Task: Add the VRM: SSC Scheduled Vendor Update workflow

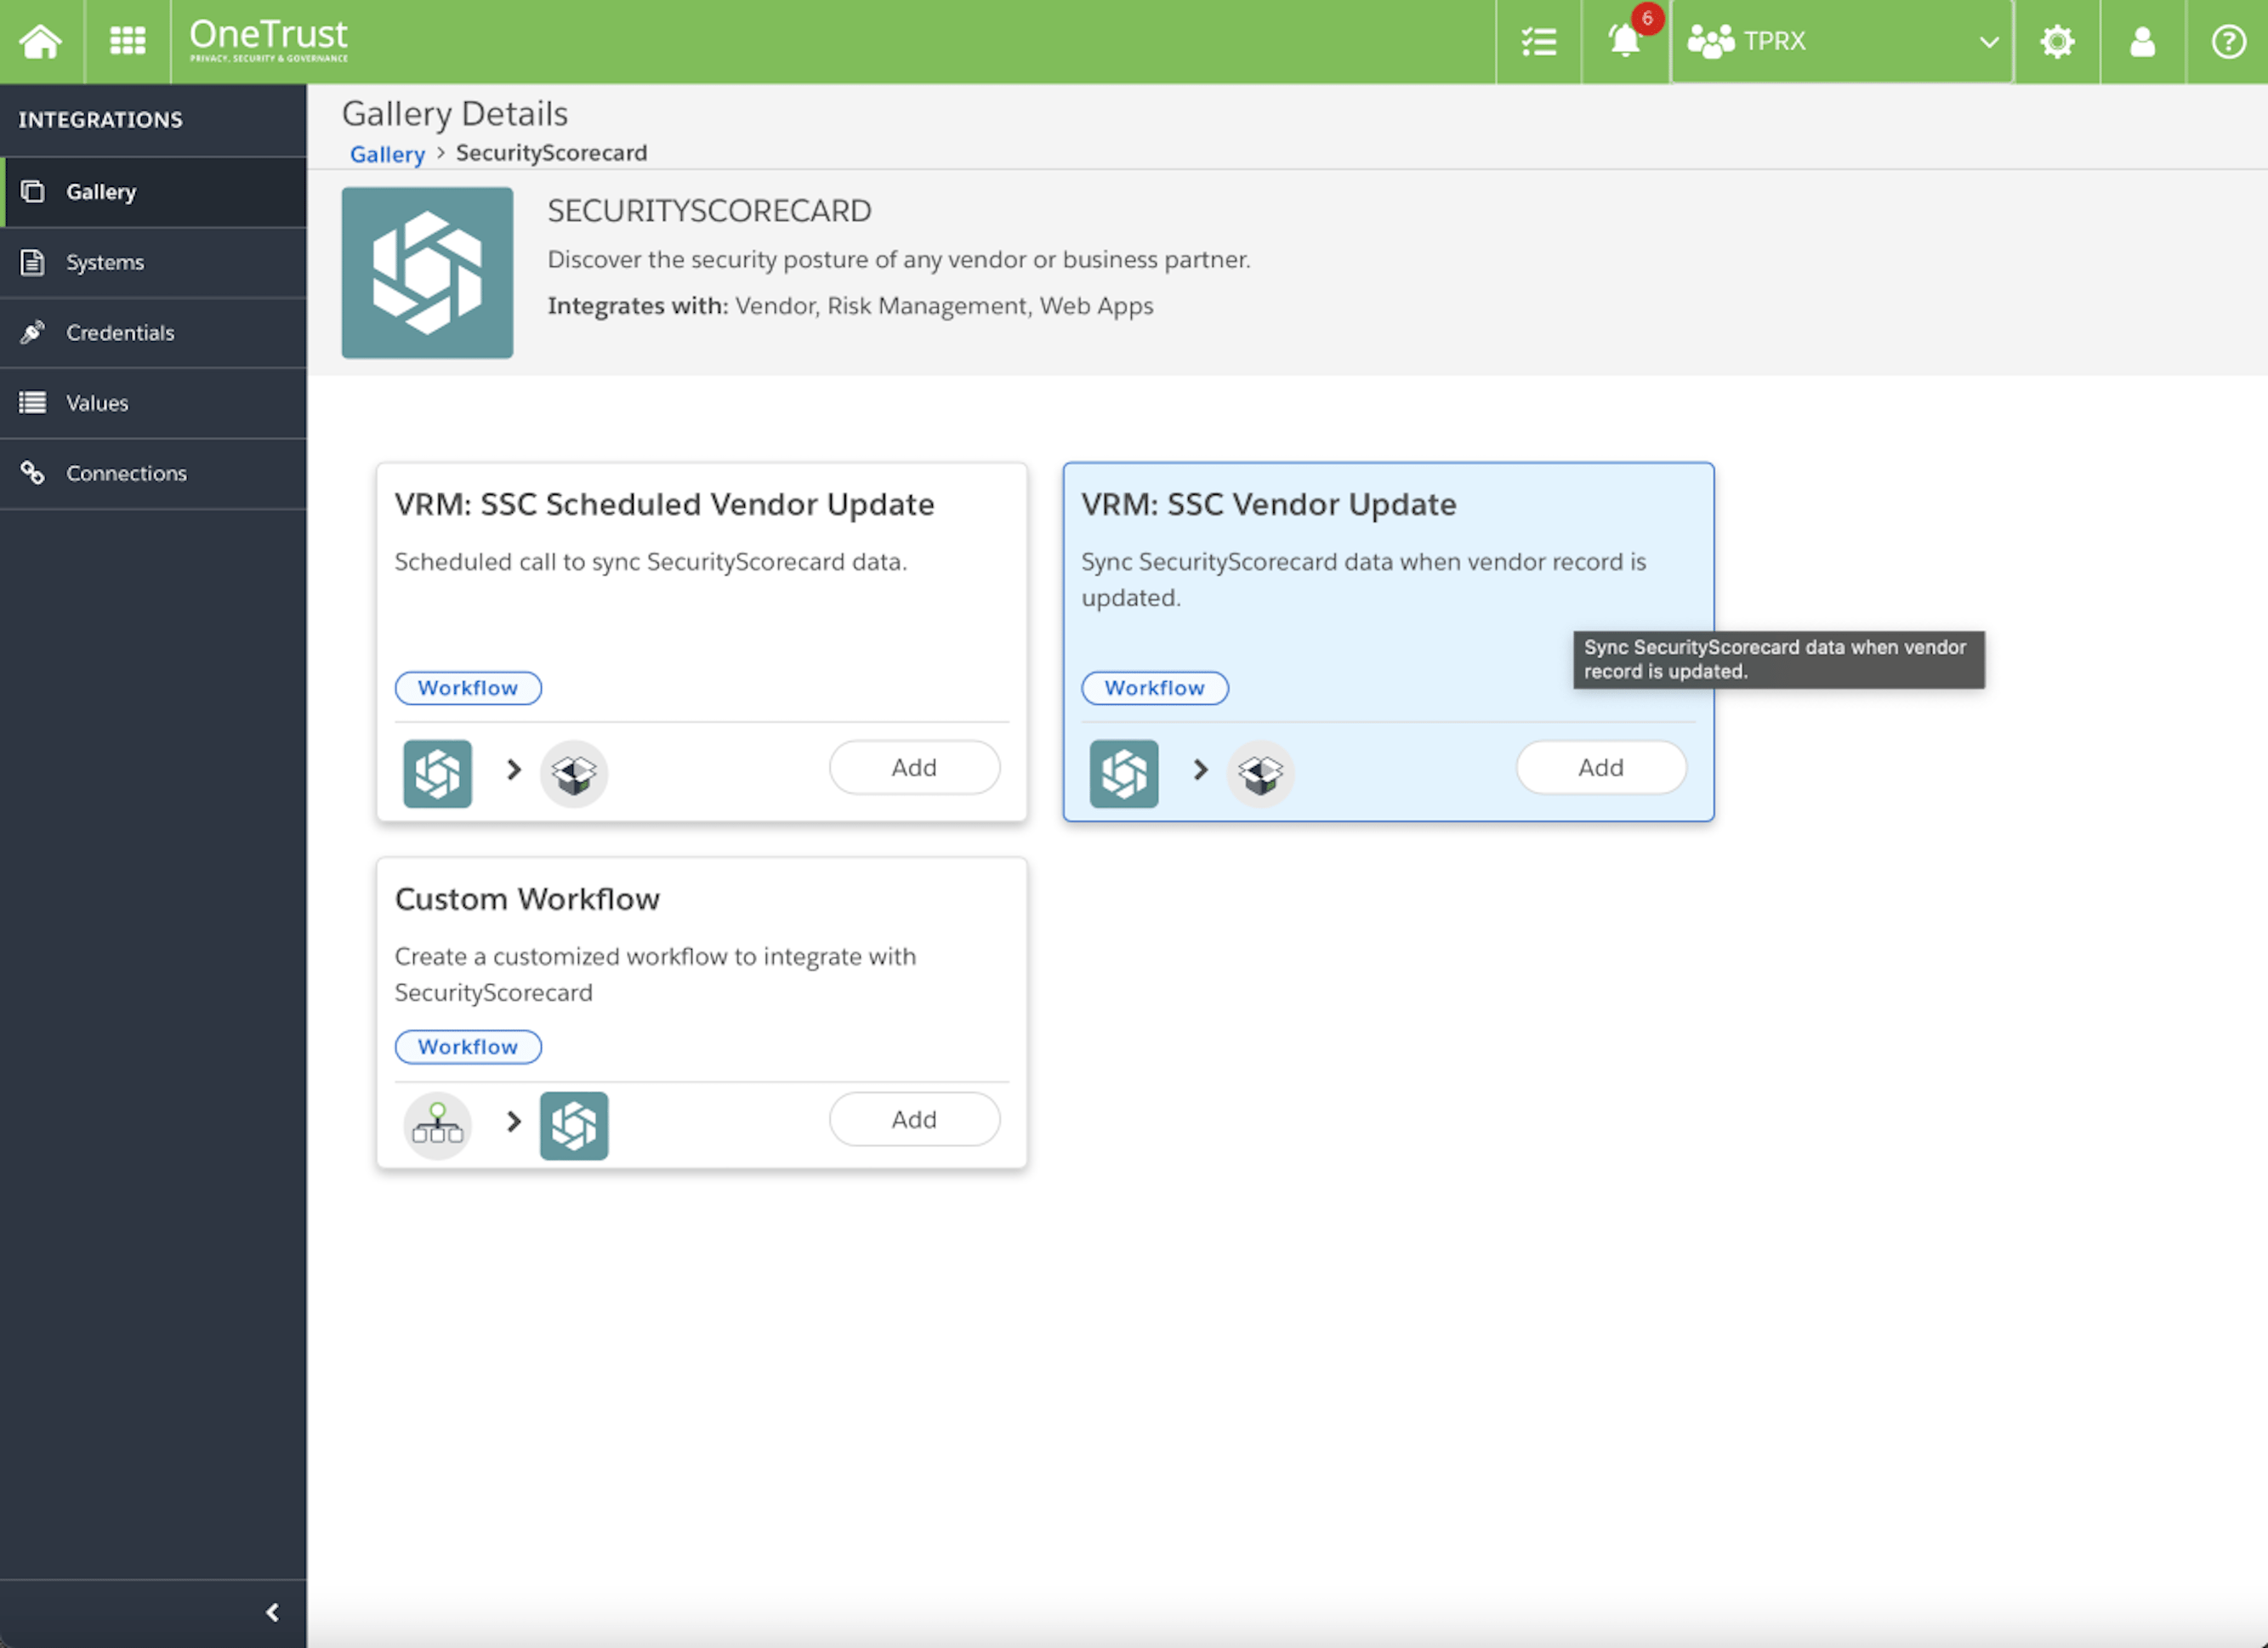Action: 913,767
